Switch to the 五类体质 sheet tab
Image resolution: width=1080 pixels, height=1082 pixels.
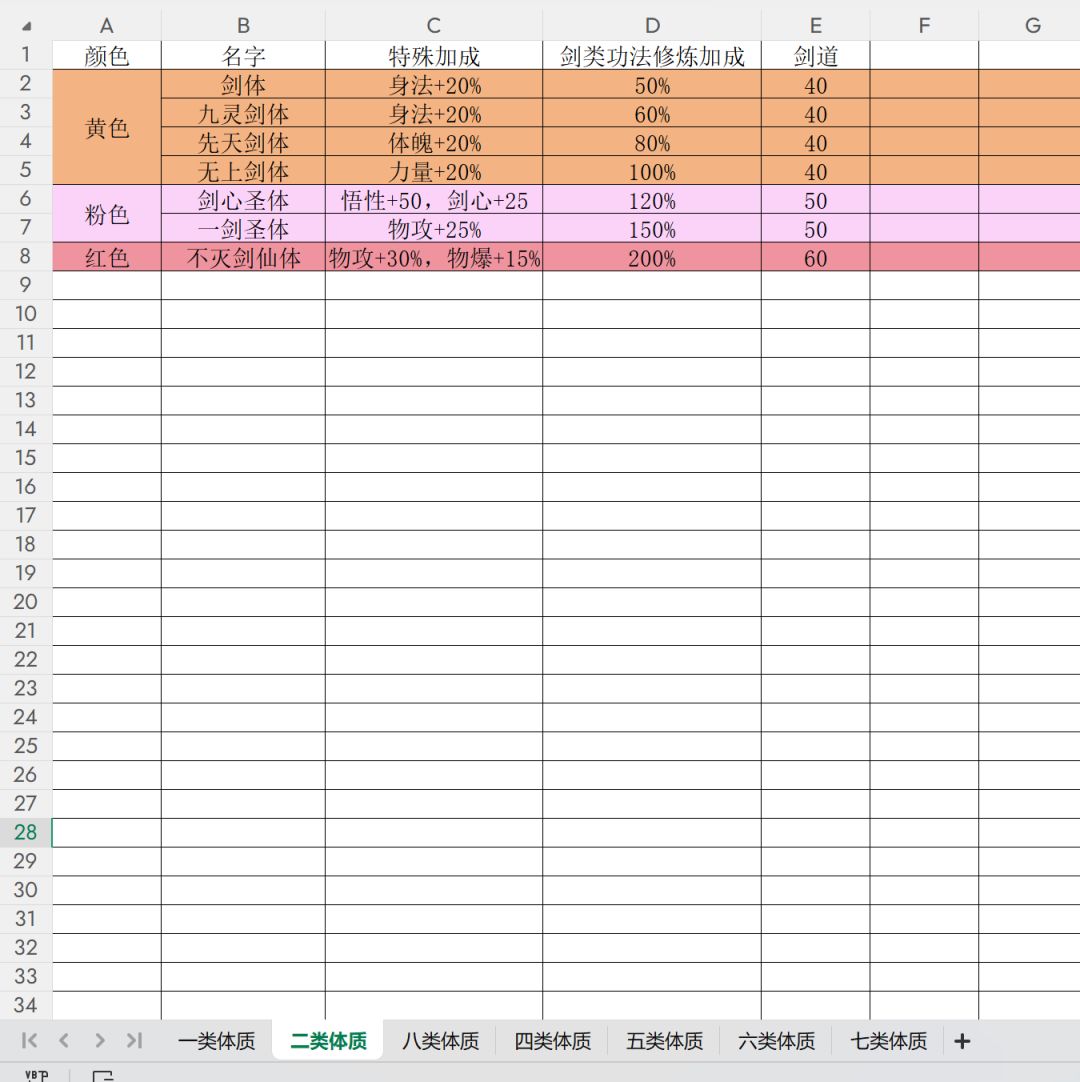tap(664, 1041)
